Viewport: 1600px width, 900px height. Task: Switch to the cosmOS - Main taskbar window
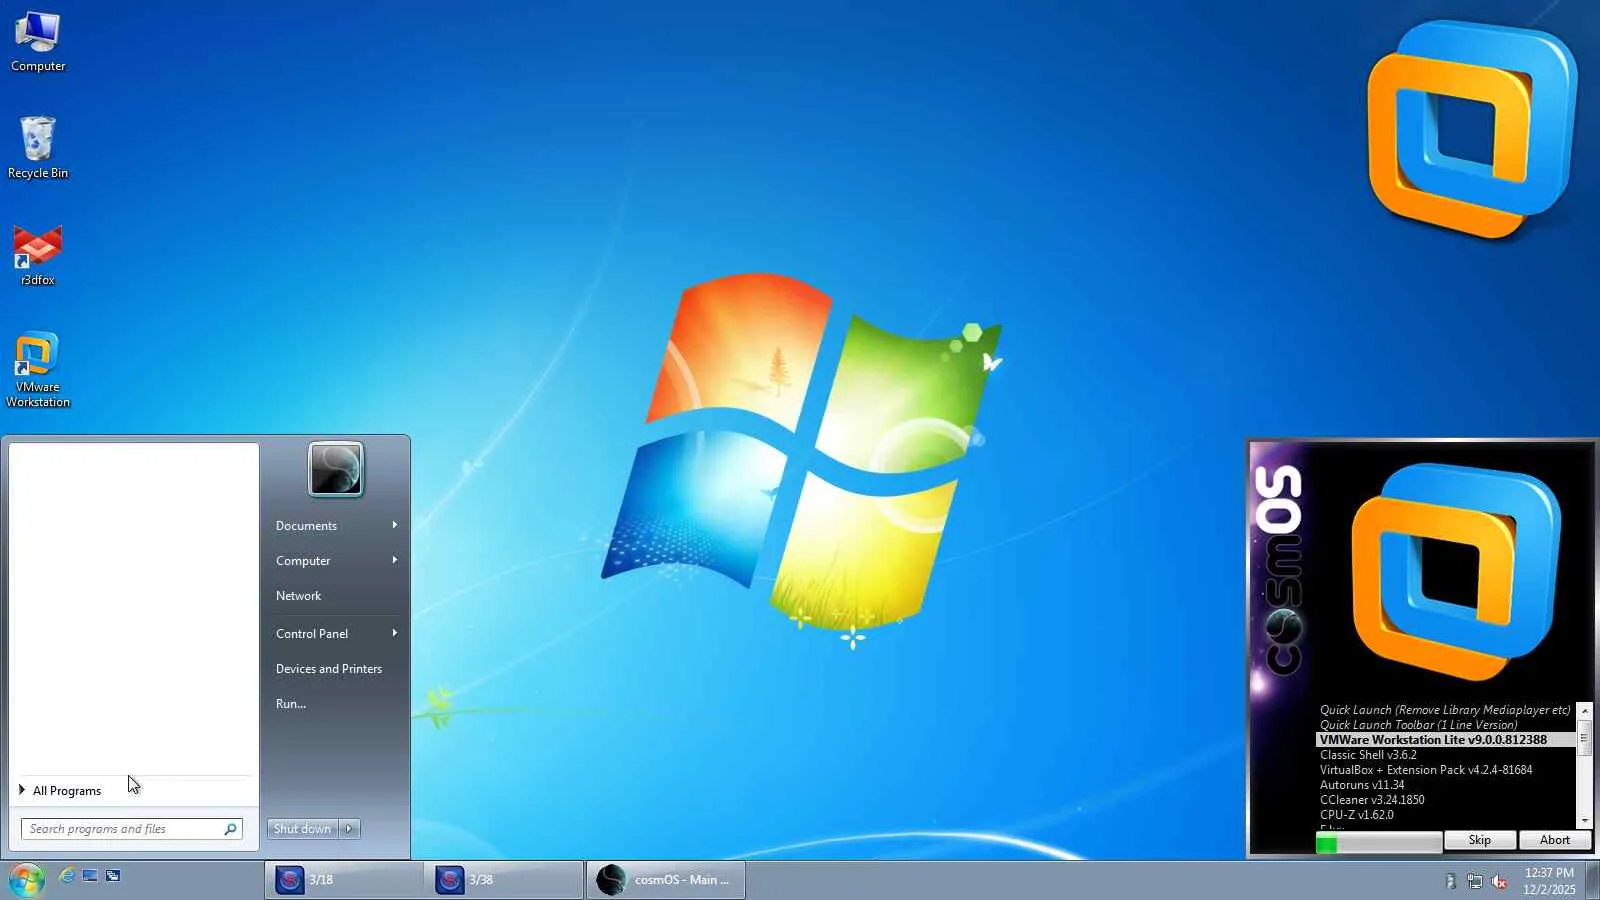(x=666, y=880)
